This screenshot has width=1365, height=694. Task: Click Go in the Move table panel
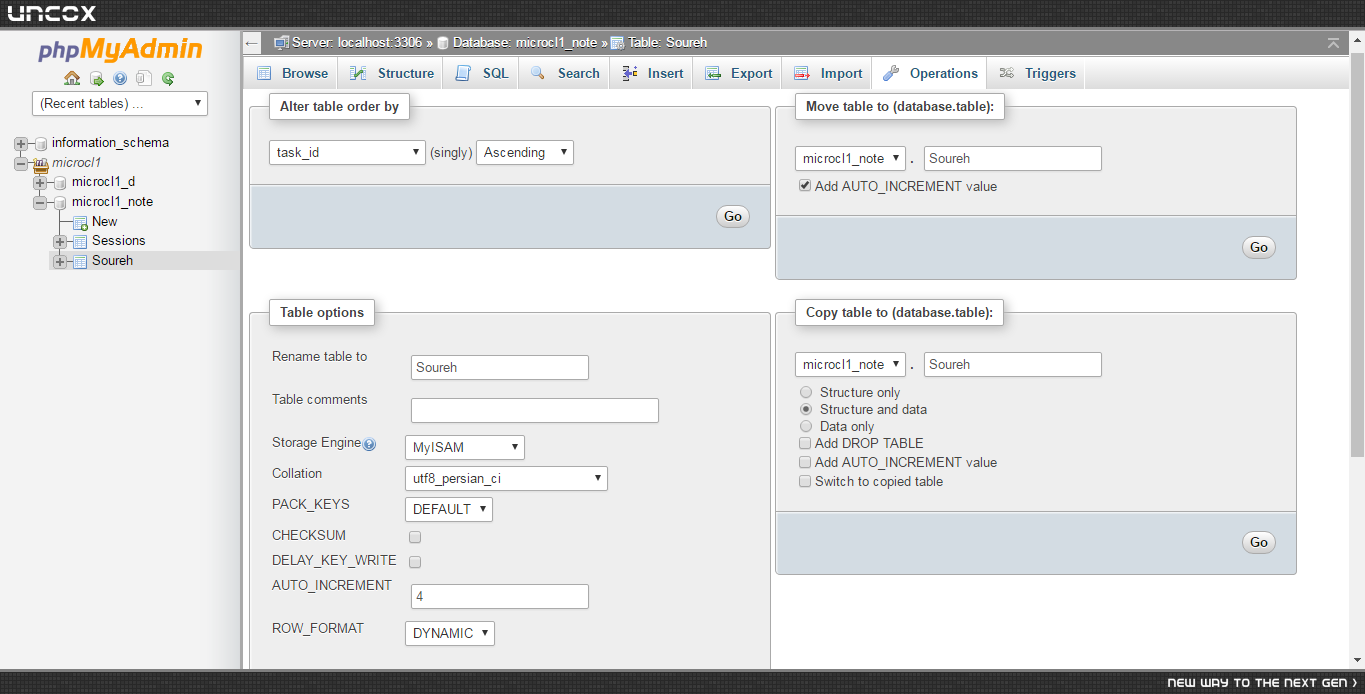(x=1259, y=247)
